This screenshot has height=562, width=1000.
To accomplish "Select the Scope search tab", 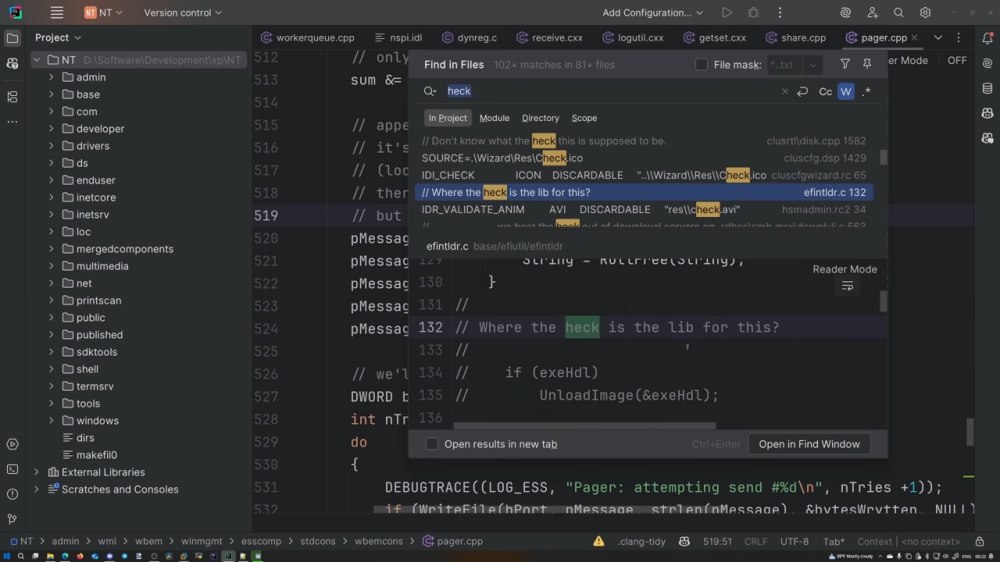I will tap(584, 118).
